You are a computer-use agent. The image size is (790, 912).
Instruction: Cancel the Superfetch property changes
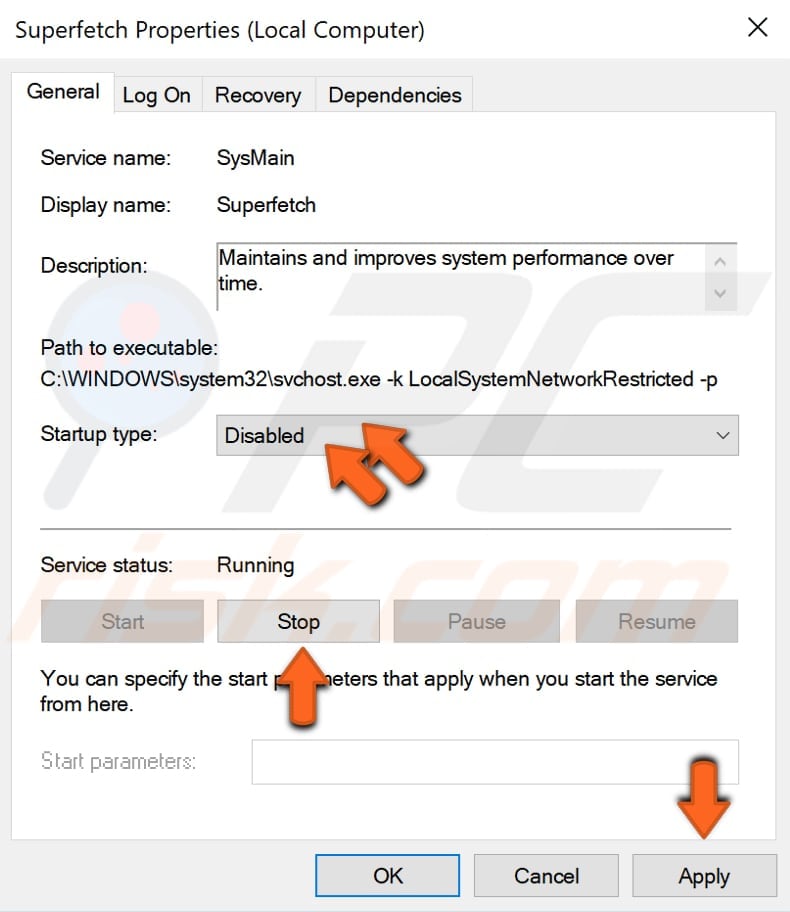pos(545,875)
